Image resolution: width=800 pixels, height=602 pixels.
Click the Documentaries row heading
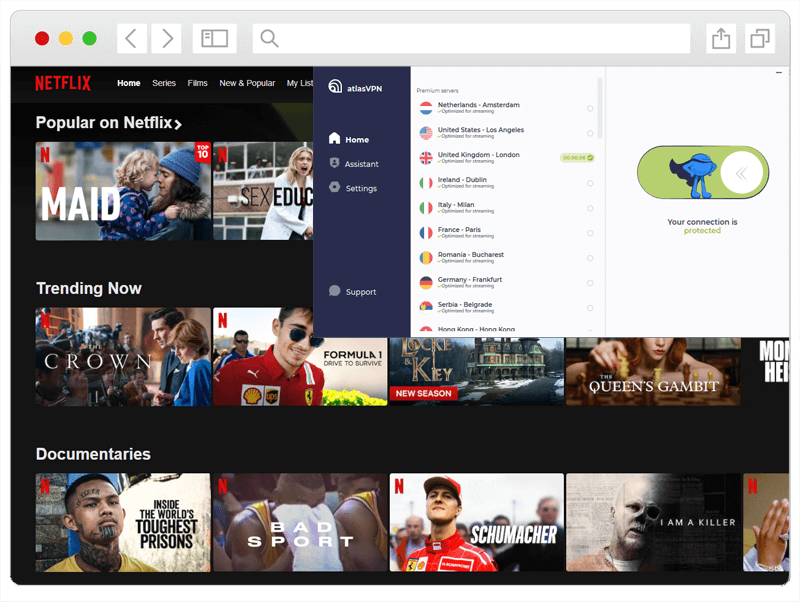tap(93, 454)
